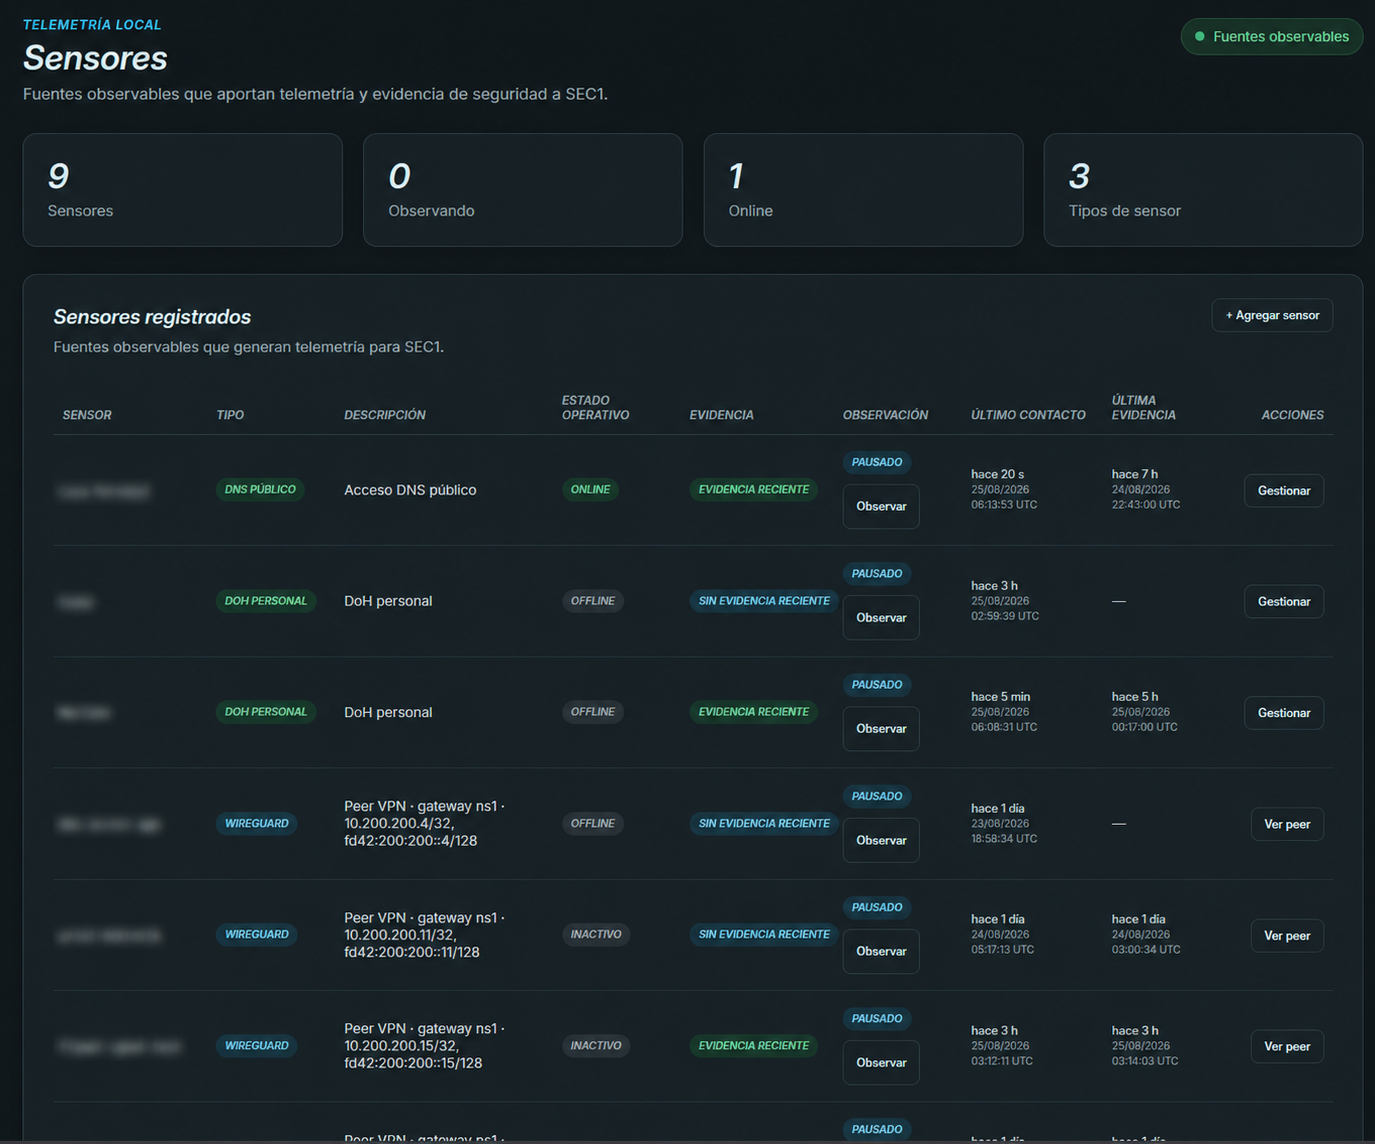Click the OBSERVACIÓN column header
This screenshot has height=1144, width=1375.
tap(885, 415)
